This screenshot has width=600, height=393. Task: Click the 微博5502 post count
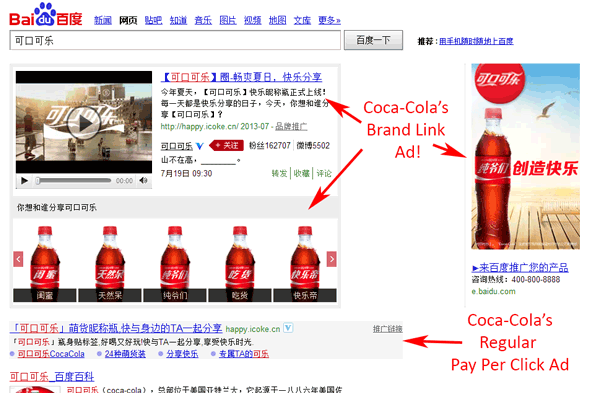click(x=313, y=145)
